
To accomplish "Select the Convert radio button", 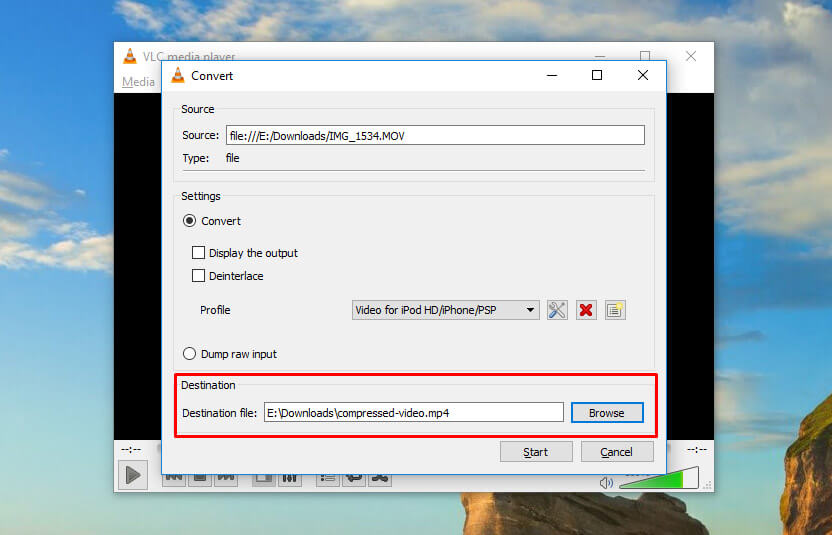I will point(189,221).
